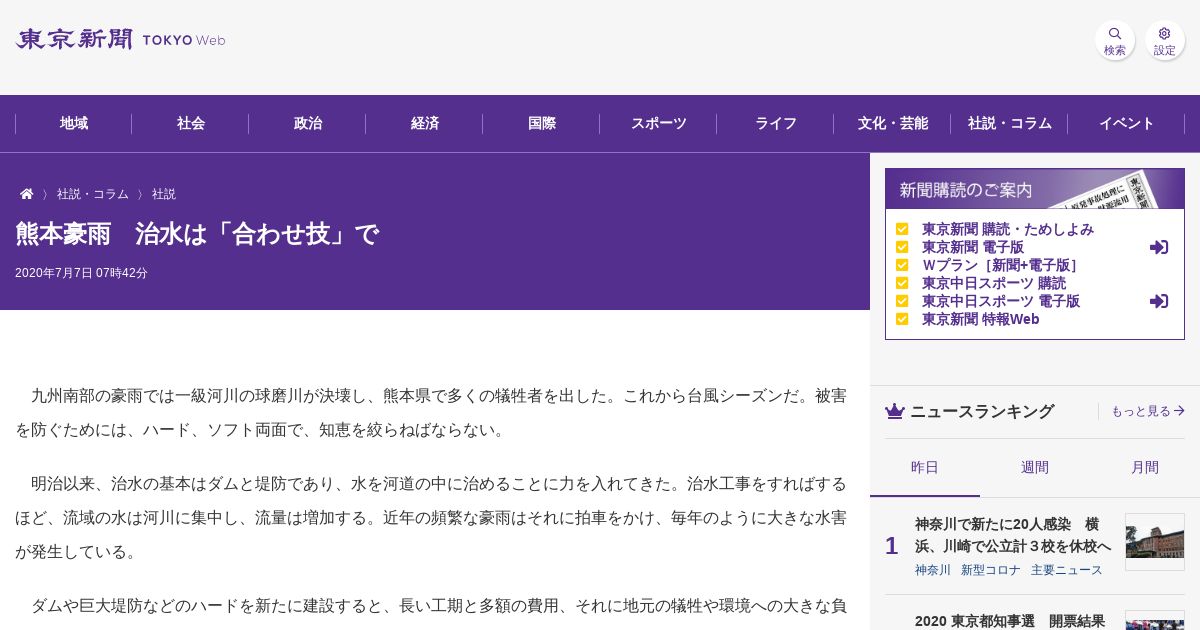Open the 2020 東京都知事選 開票結果 article
Image resolution: width=1200 pixels, height=630 pixels.
(1010, 621)
